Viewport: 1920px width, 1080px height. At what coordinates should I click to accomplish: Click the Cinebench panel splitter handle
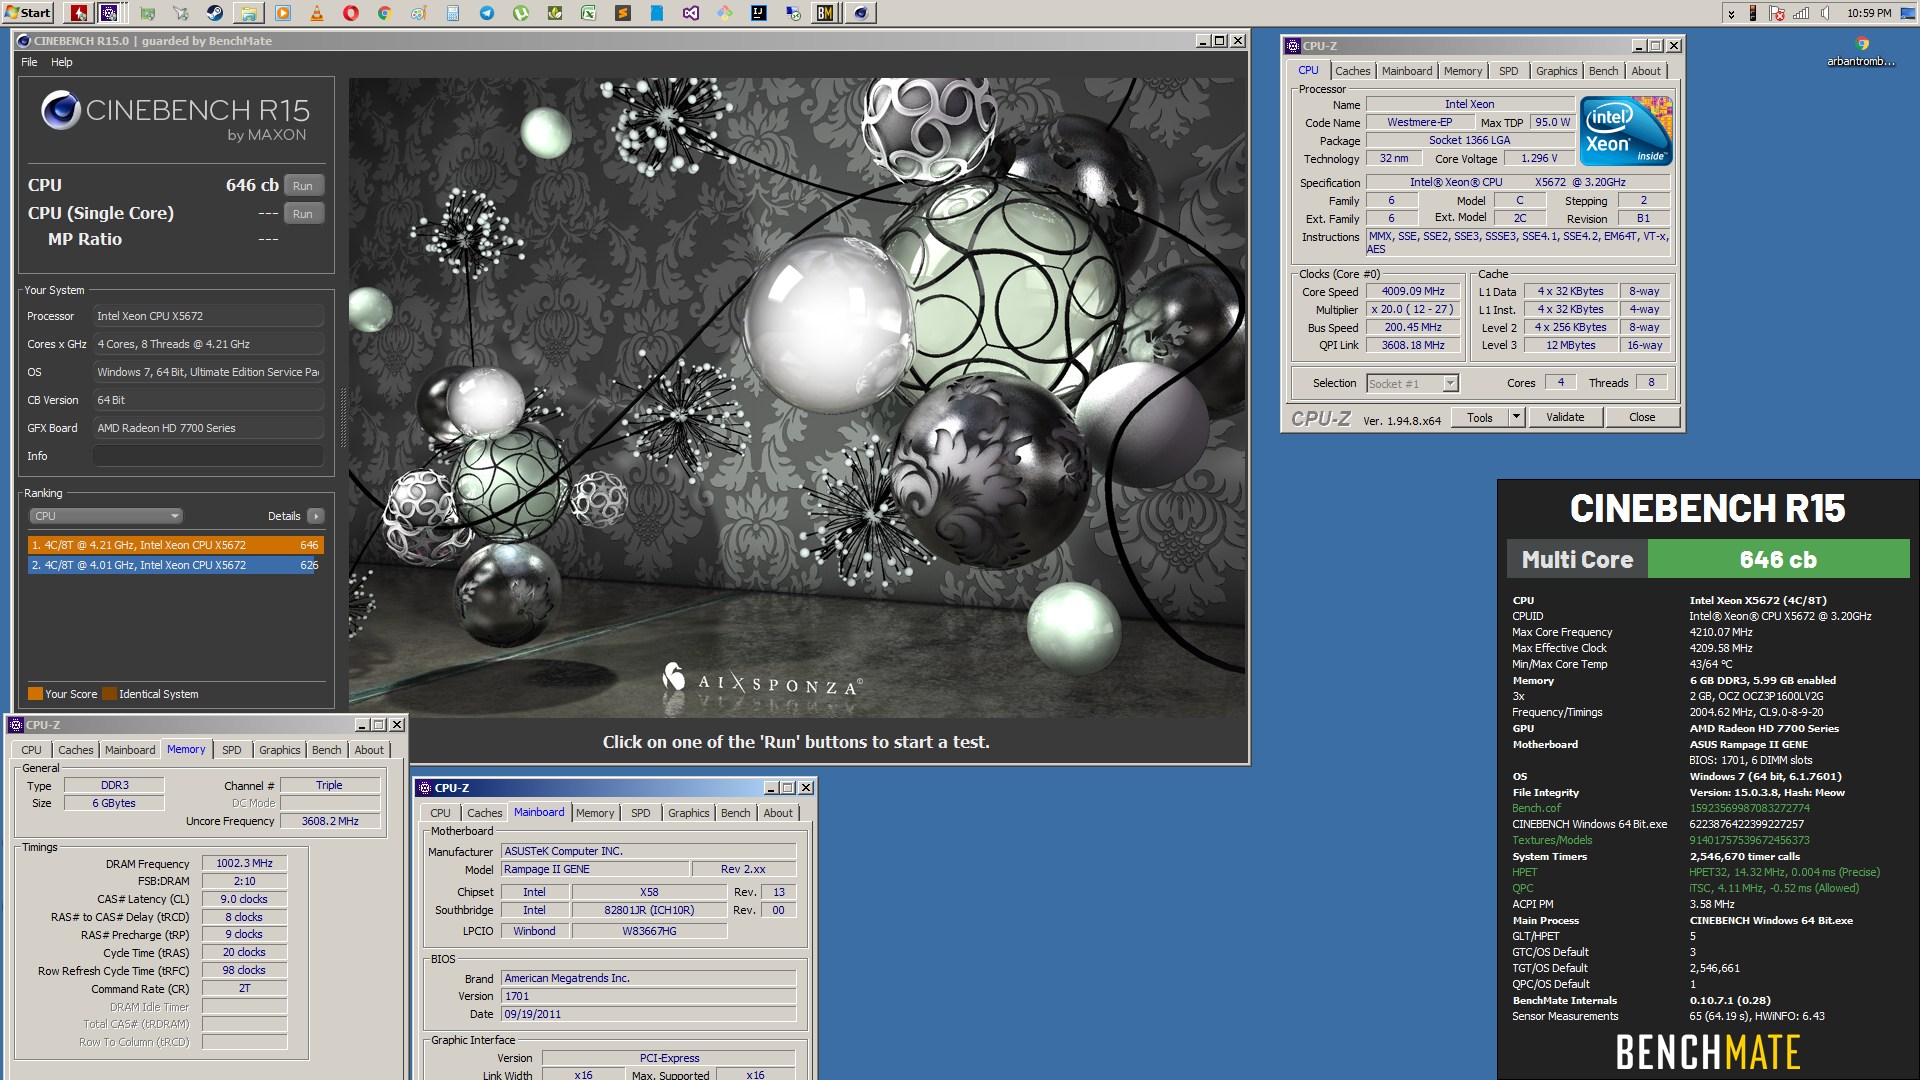343,416
